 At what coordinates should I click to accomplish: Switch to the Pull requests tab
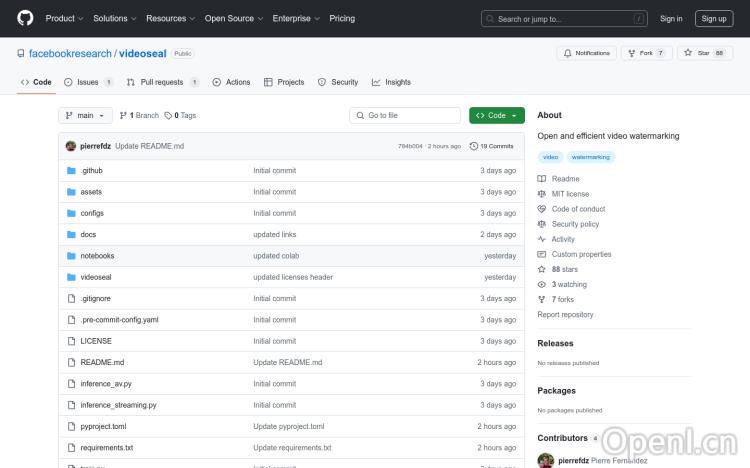coord(162,82)
